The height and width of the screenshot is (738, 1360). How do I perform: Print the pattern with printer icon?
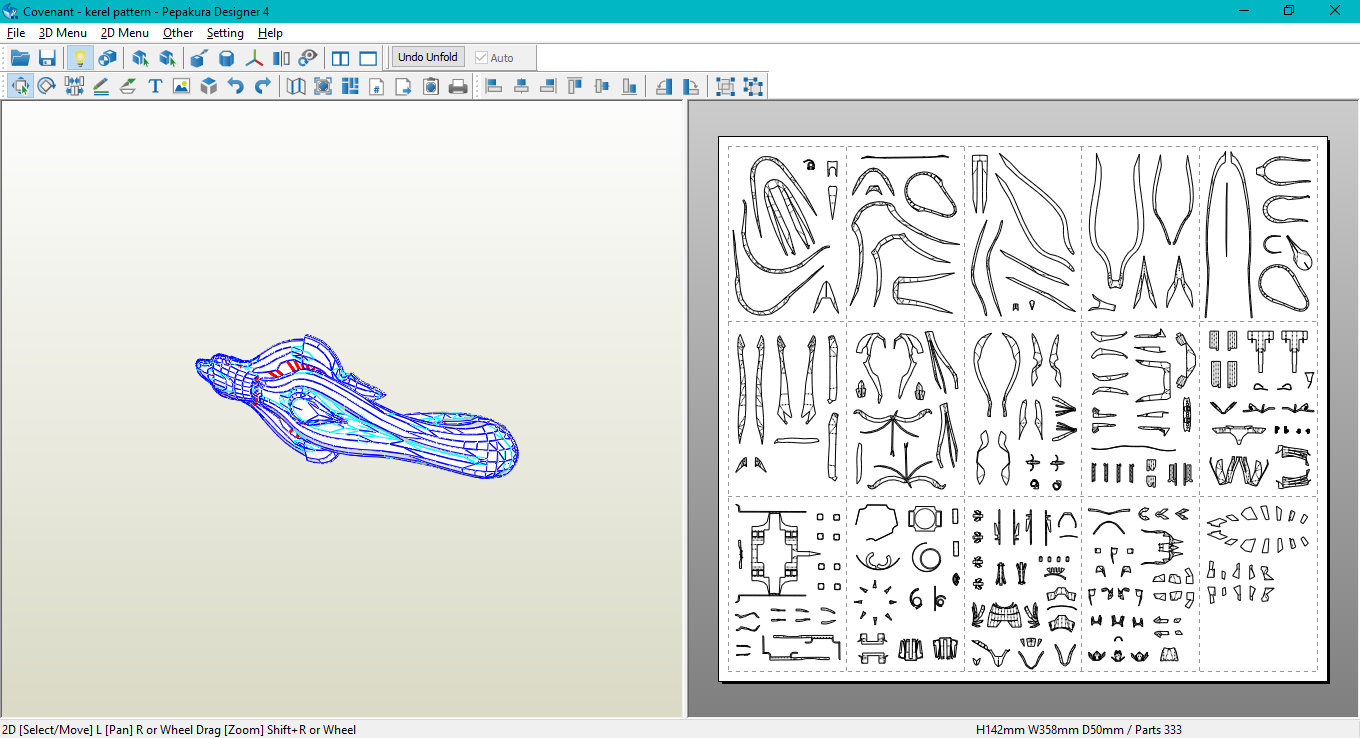458,86
